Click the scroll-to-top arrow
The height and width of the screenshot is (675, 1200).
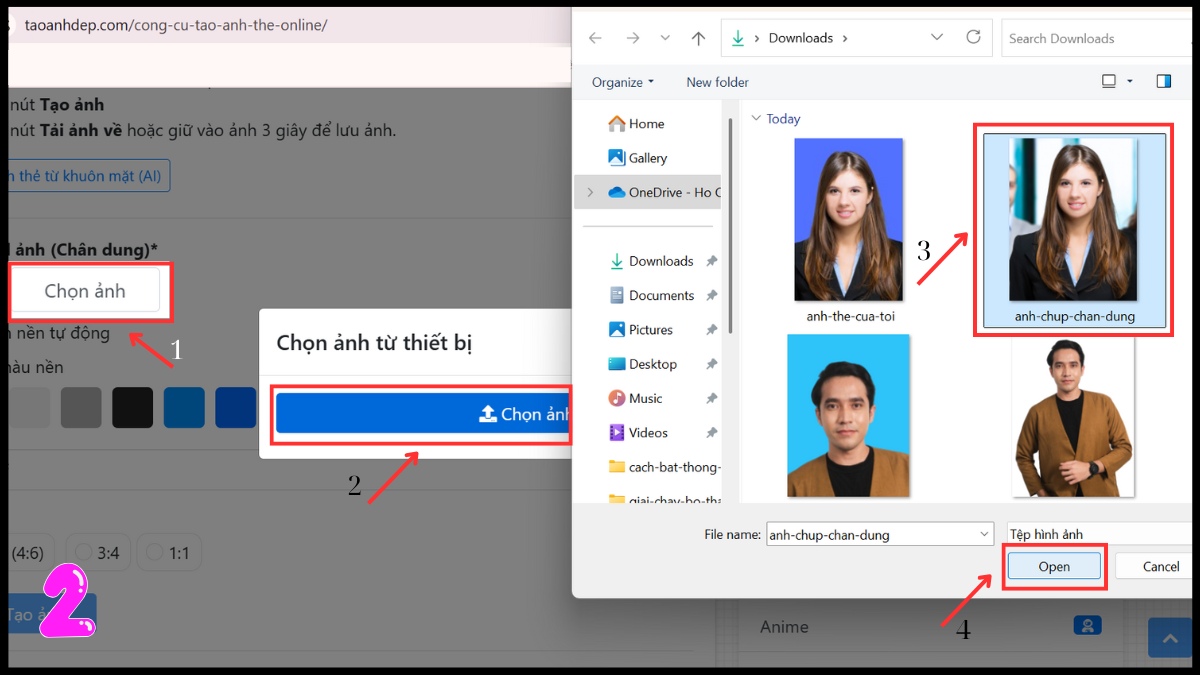(1170, 638)
